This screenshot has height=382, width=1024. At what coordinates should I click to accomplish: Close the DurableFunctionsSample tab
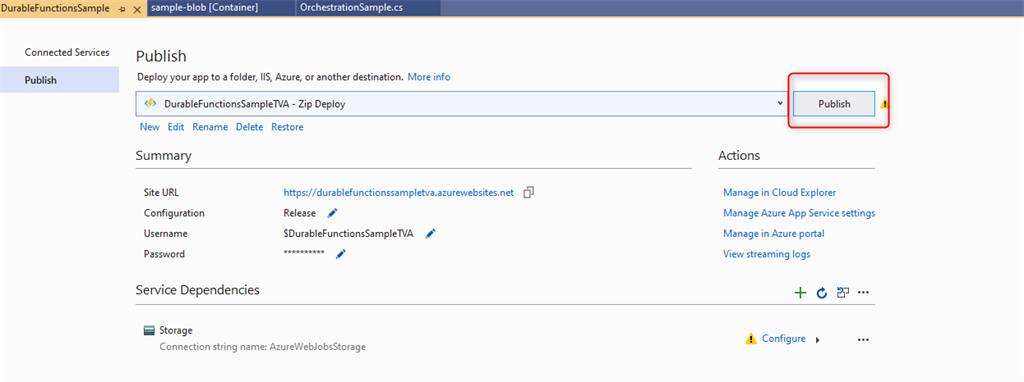[x=137, y=9]
